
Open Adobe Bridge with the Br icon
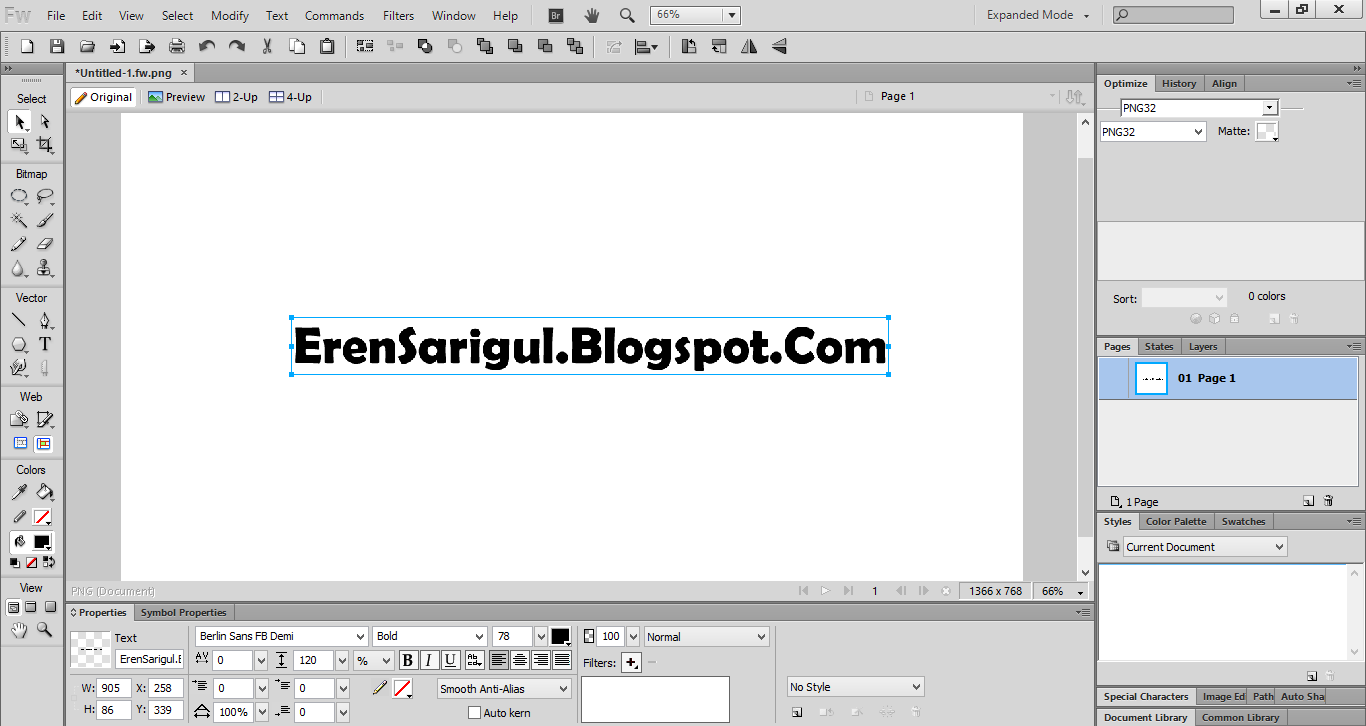click(x=557, y=15)
